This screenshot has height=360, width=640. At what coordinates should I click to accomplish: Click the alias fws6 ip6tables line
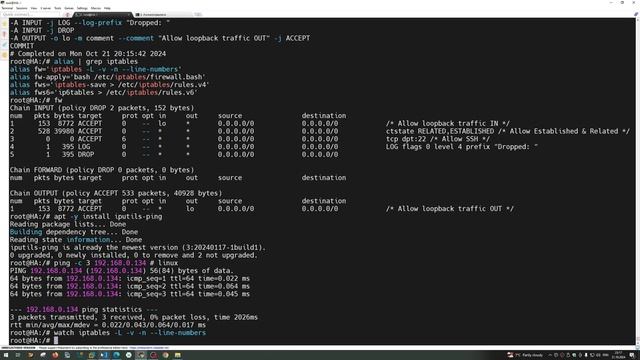[x=104, y=92]
